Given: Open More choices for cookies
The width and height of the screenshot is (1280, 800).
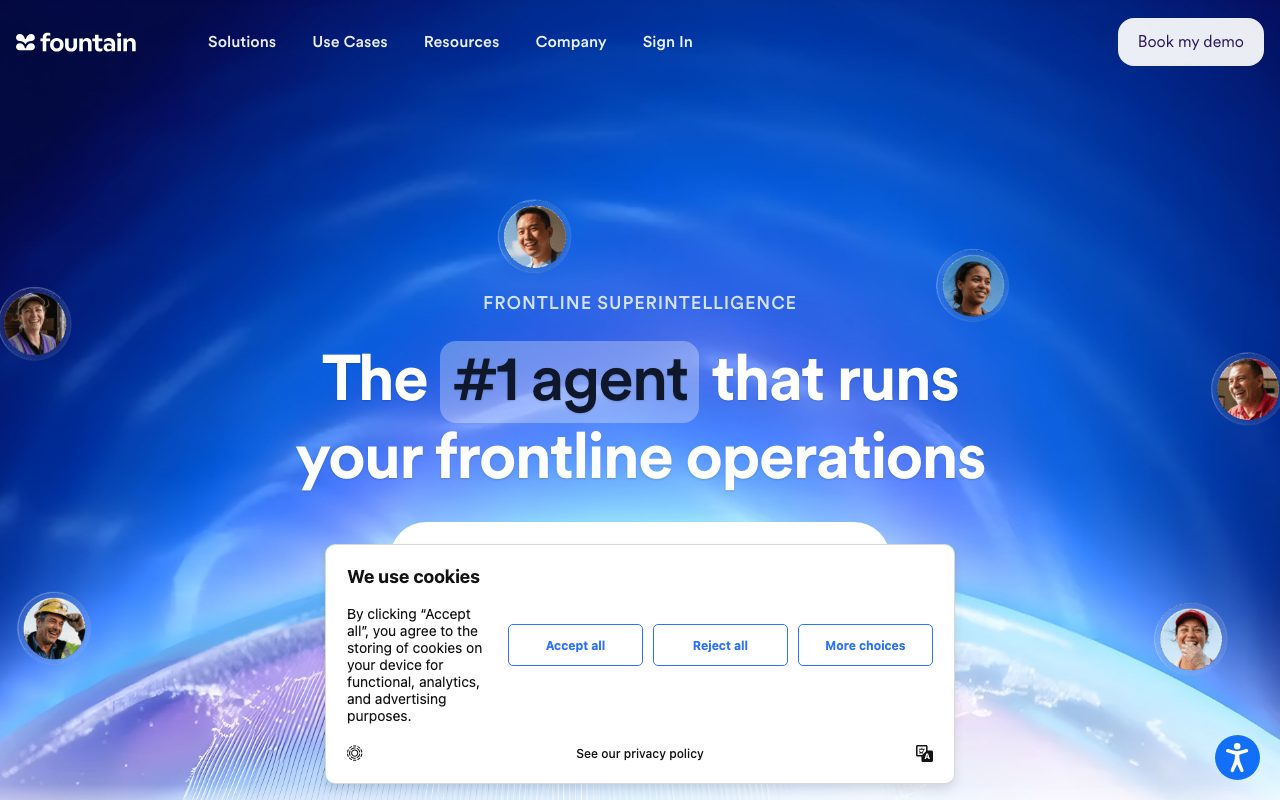Looking at the screenshot, I should [865, 645].
